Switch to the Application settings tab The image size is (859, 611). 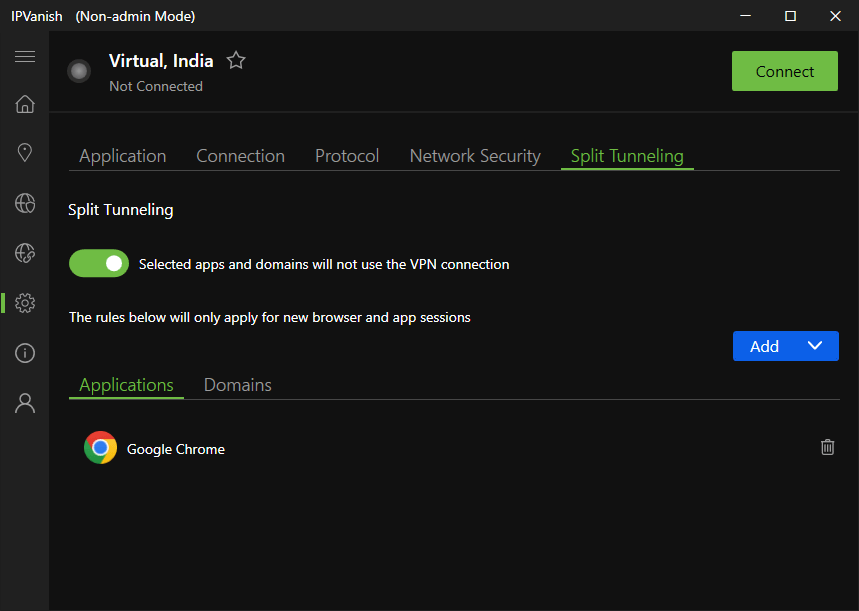pos(123,156)
